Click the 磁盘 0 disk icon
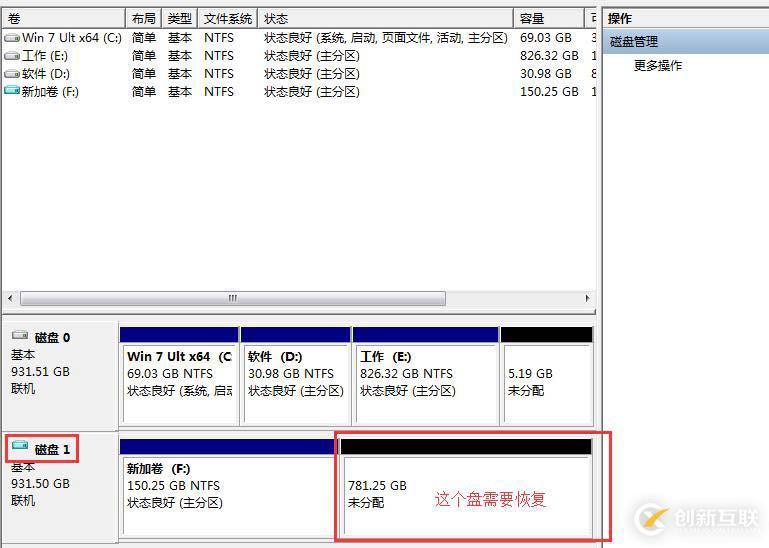Image resolution: width=769 pixels, height=548 pixels. [20, 335]
